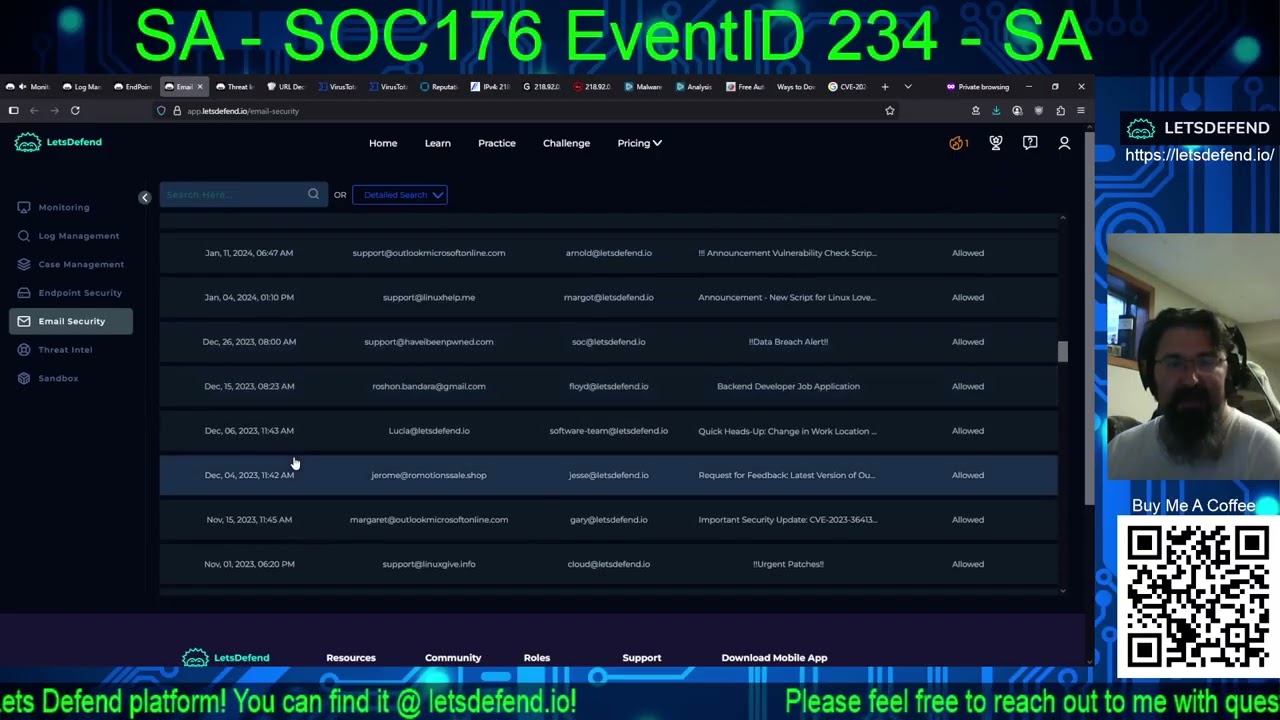Expand the Pricing dropdown menu
This screenshot has width=1280, height=720.
point(639,143)
